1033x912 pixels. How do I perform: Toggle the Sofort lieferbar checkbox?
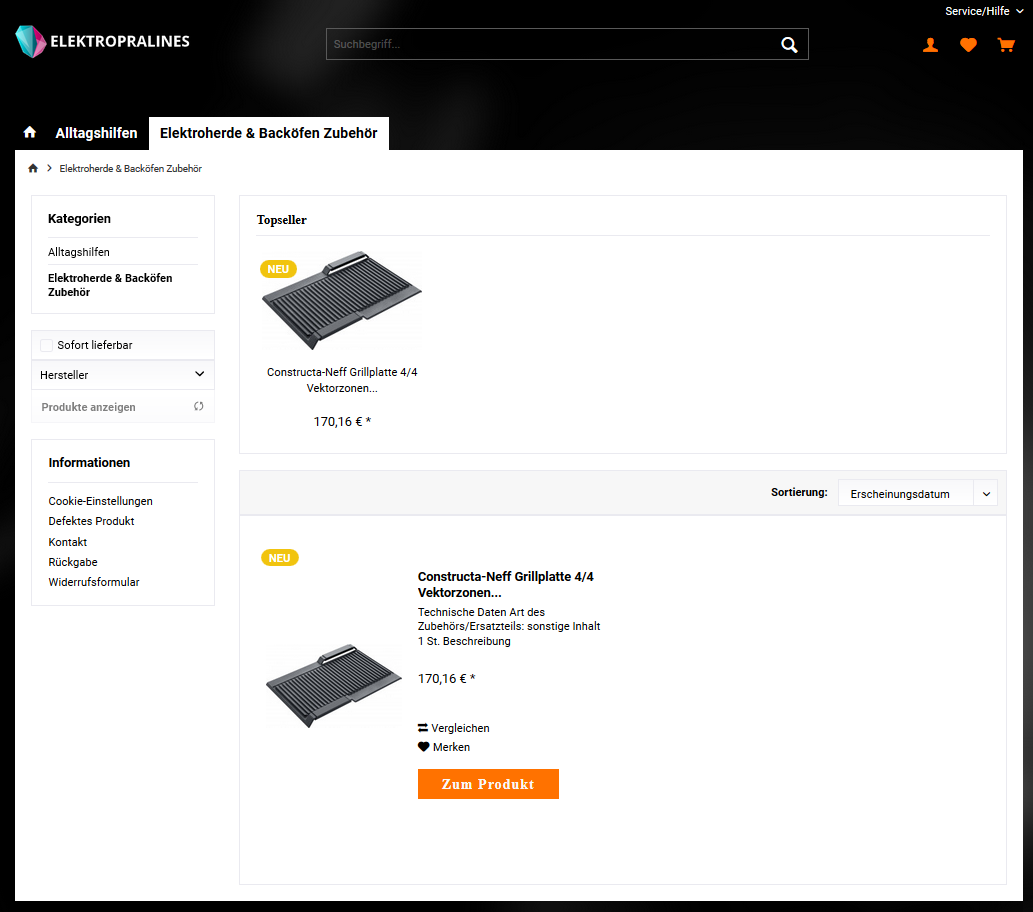(x=47, y=345)
